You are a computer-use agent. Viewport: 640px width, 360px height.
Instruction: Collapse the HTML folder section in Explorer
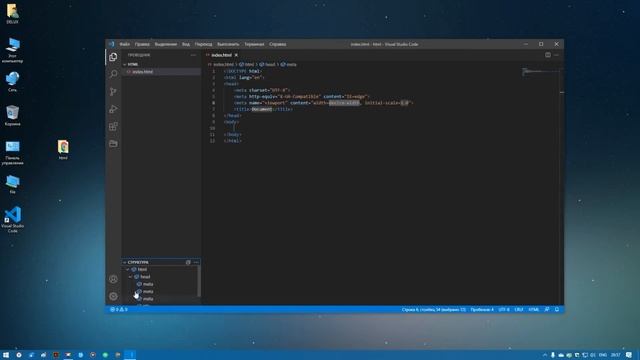(124, 64)
